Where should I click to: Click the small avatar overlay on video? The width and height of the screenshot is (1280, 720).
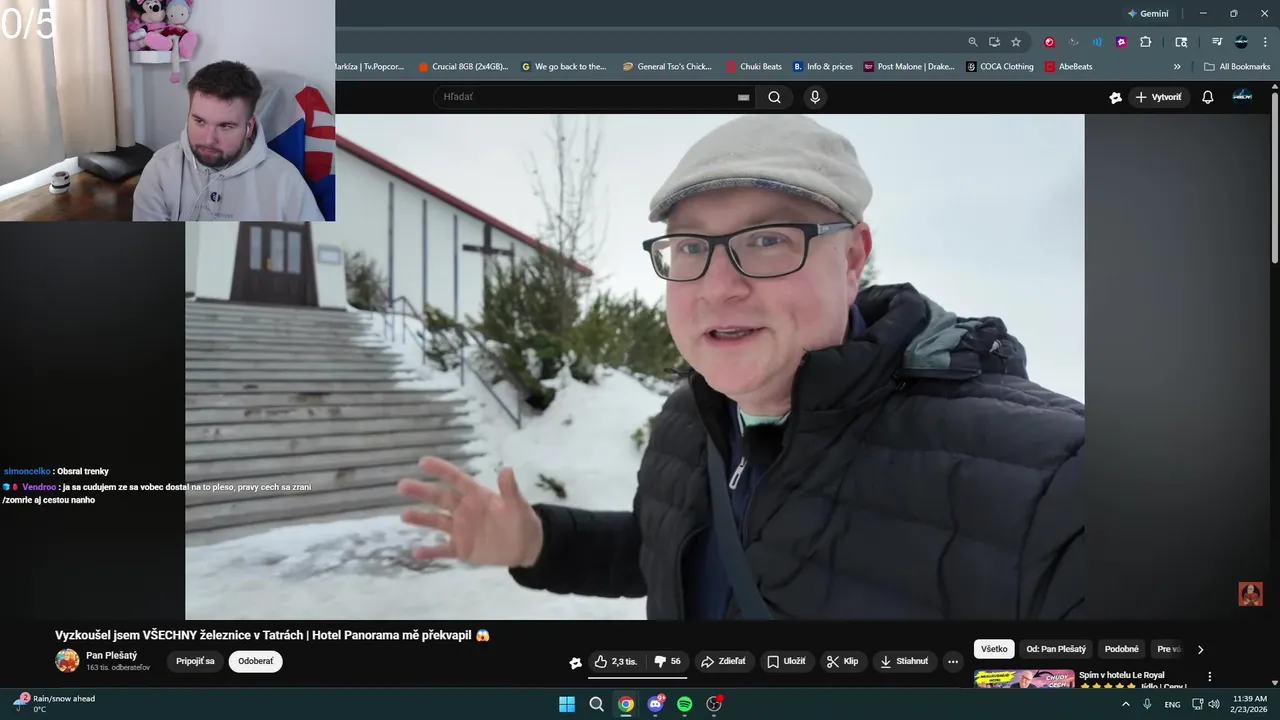[x=1250, y=594]
